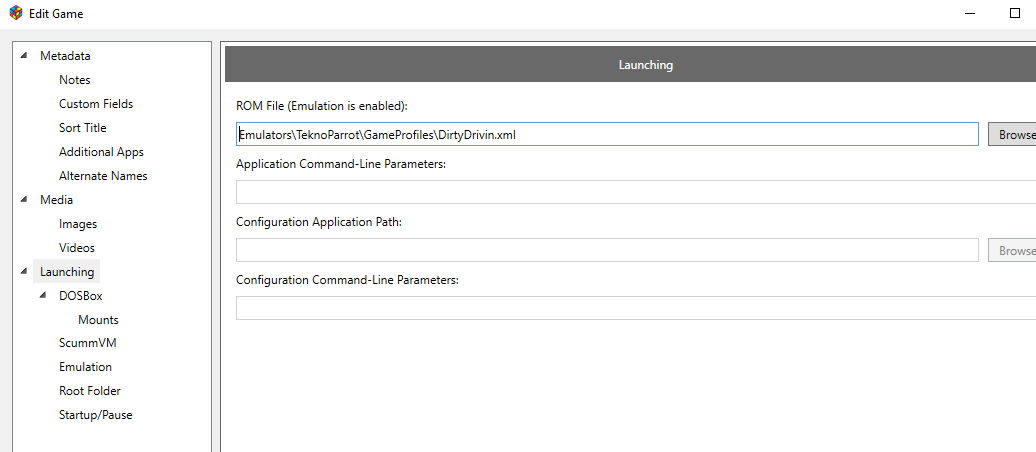Select Metadata in the sidebar tree
Screen dimensions: 1036x452
(65, 56)
